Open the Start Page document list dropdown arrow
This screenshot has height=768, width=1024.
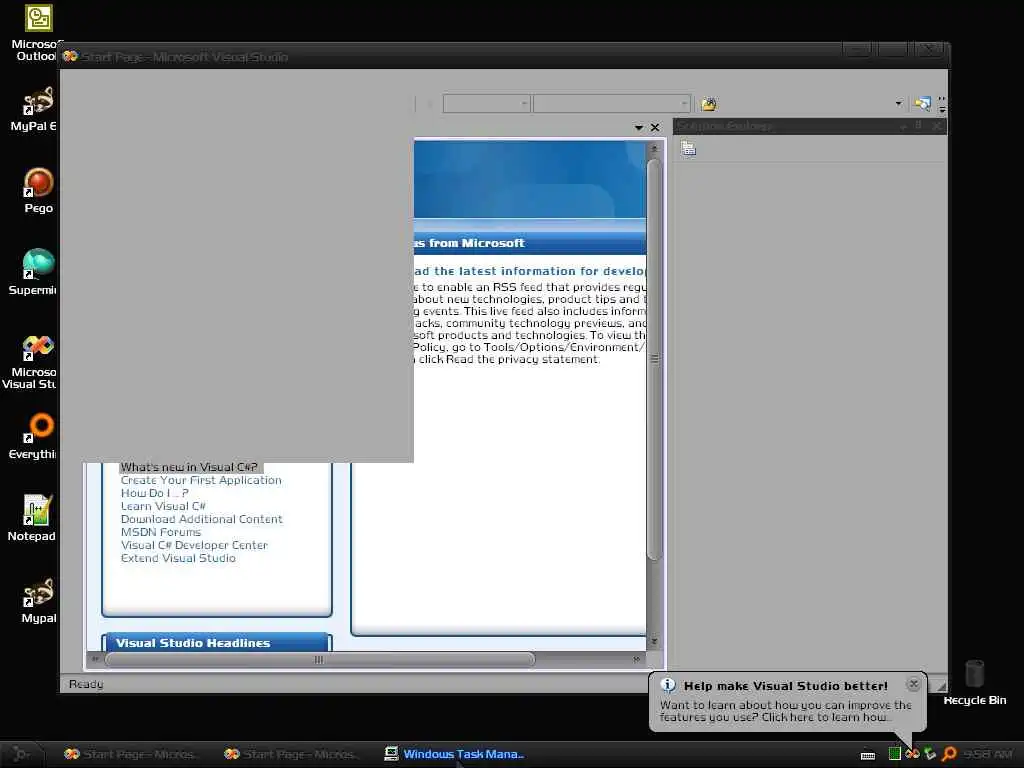pyautogui.click(x=639, y=127)
